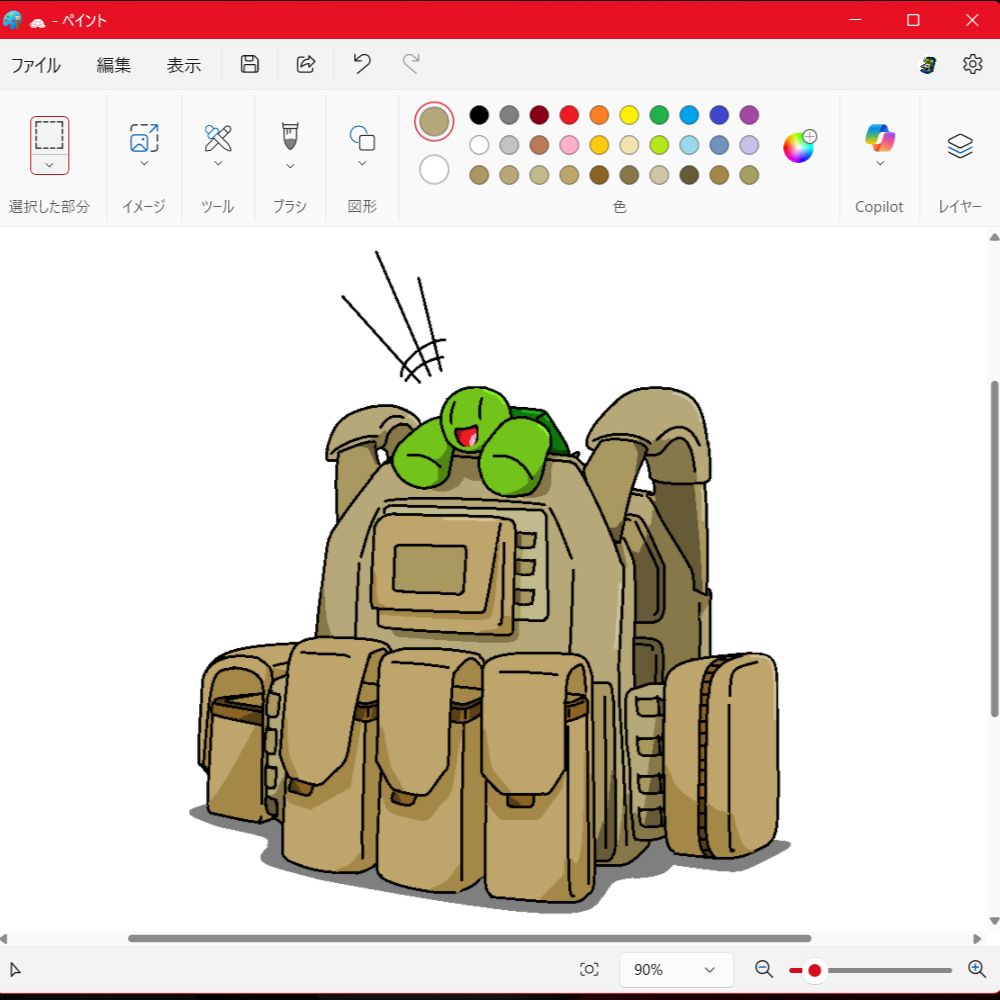The height and width of the screenshot is (1000, 1000).
Task: Expand the Image group chevron
Action: pyautogui.click(x=144, y=163)
